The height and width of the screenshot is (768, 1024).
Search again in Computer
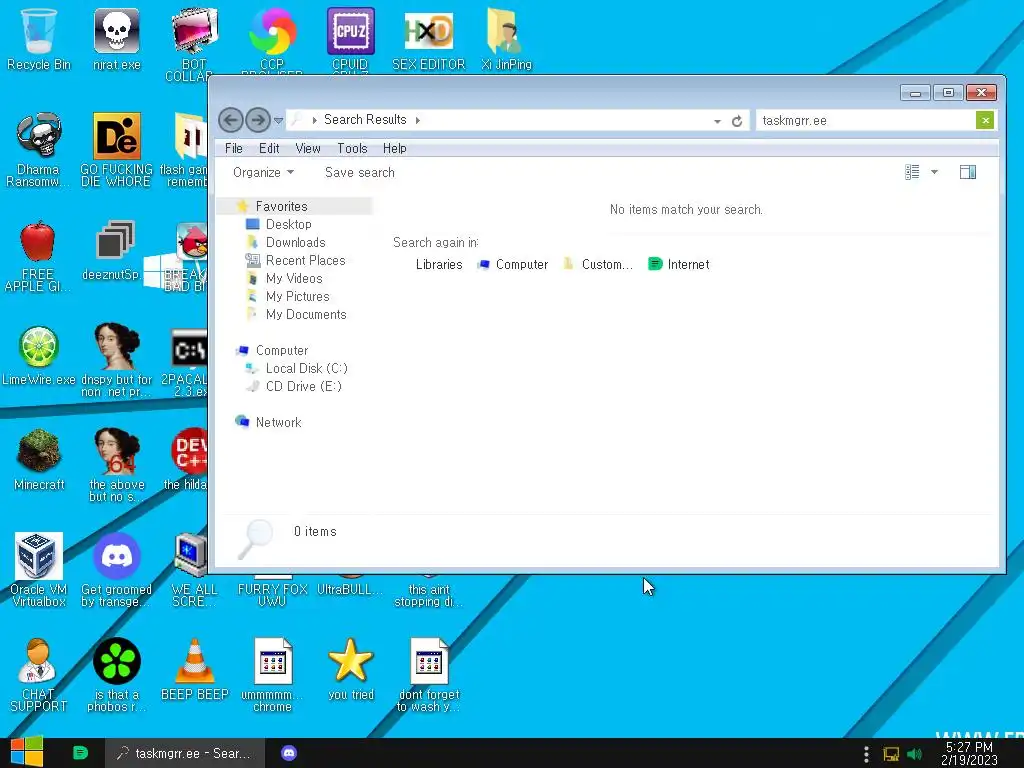pos(513,264)
